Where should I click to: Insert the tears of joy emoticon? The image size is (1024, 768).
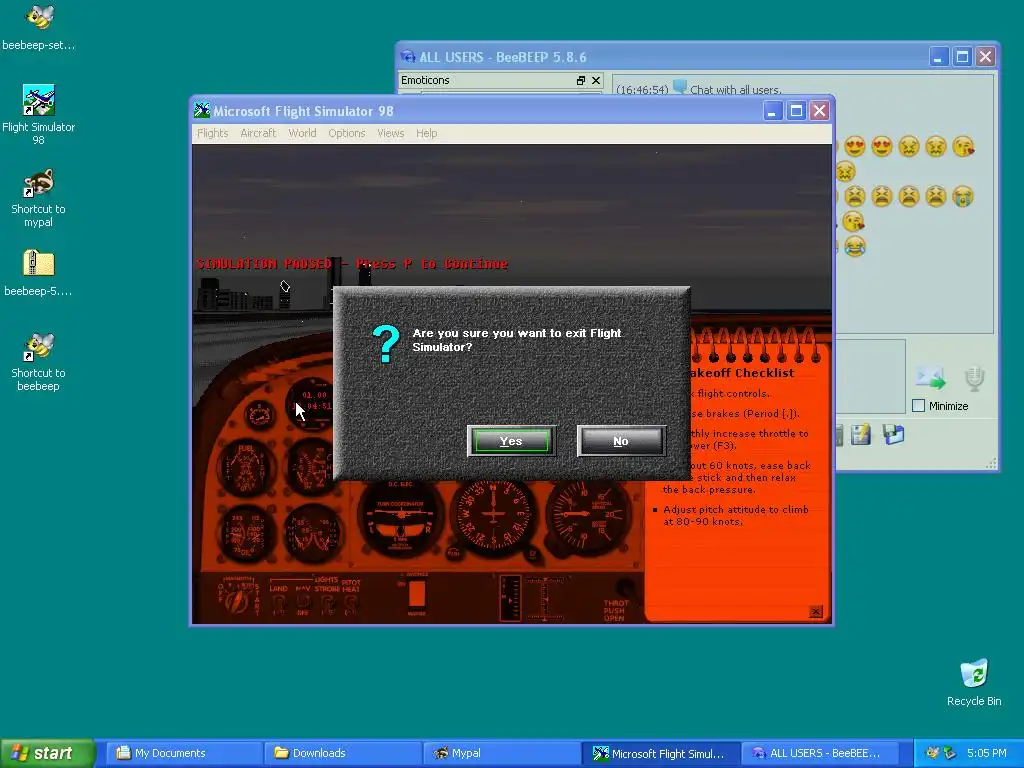854,246
